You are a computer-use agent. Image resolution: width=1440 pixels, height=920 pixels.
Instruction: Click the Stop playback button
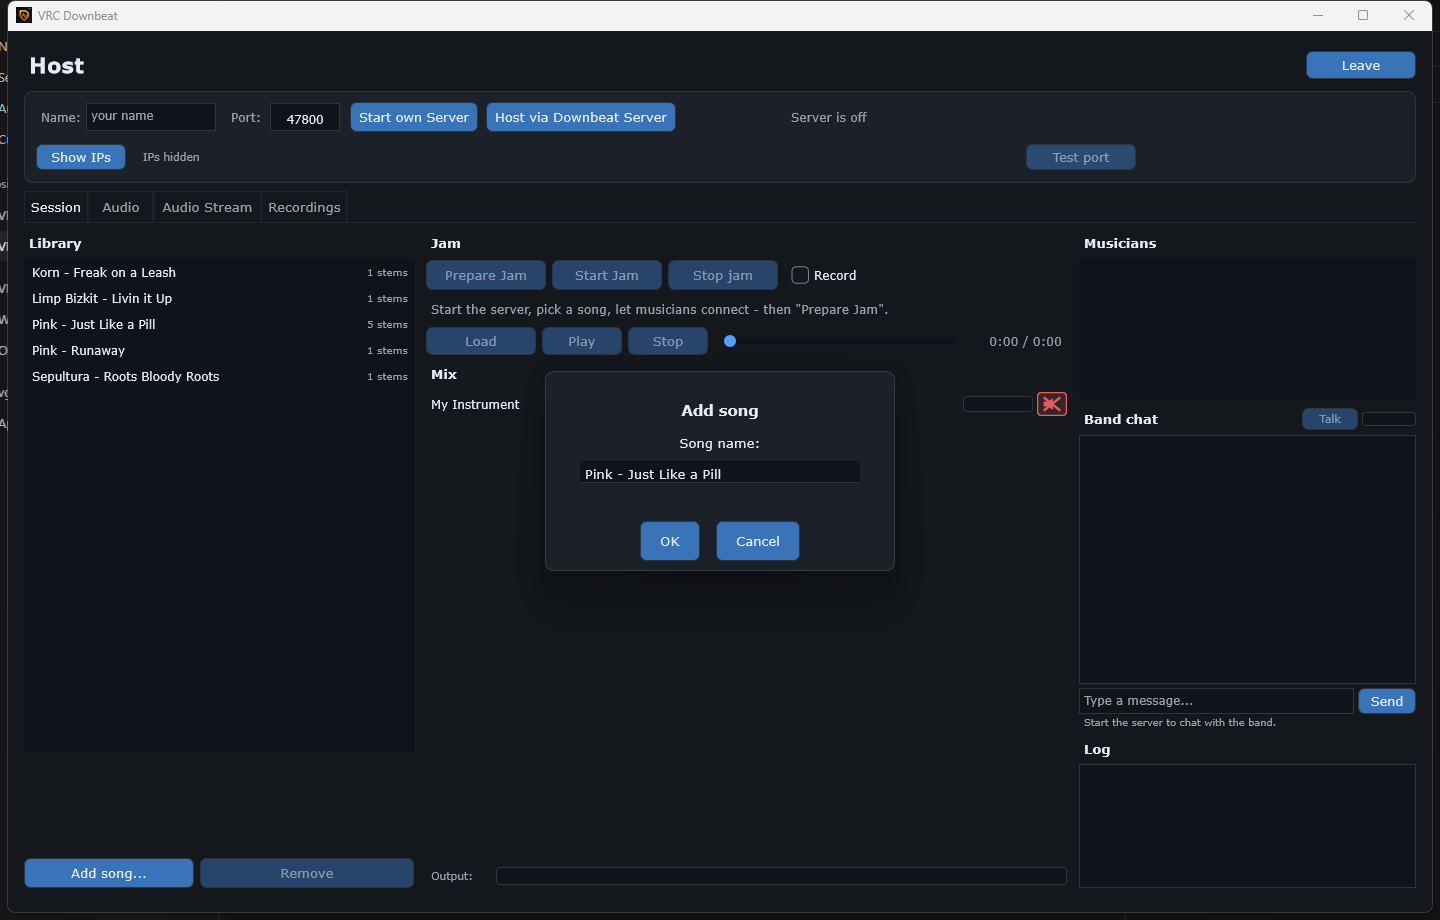(668, 341)
